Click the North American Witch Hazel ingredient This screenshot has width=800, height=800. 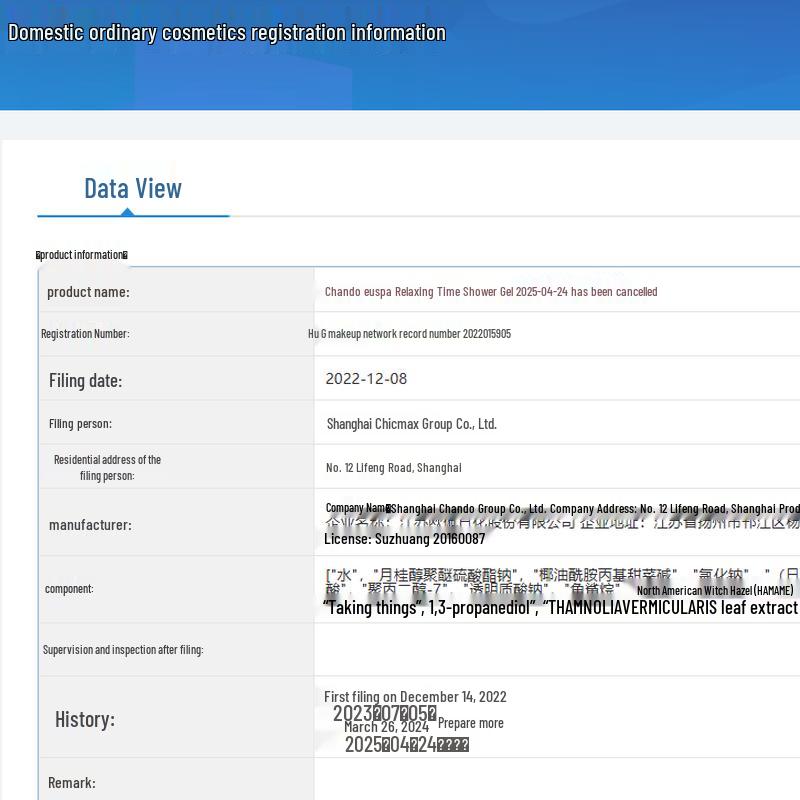(715, 590)
